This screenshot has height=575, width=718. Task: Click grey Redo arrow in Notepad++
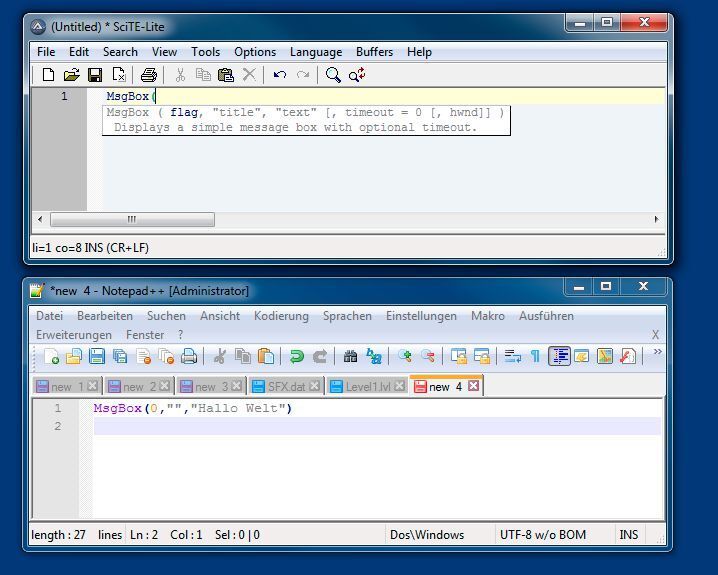click(x=320, y=356)
